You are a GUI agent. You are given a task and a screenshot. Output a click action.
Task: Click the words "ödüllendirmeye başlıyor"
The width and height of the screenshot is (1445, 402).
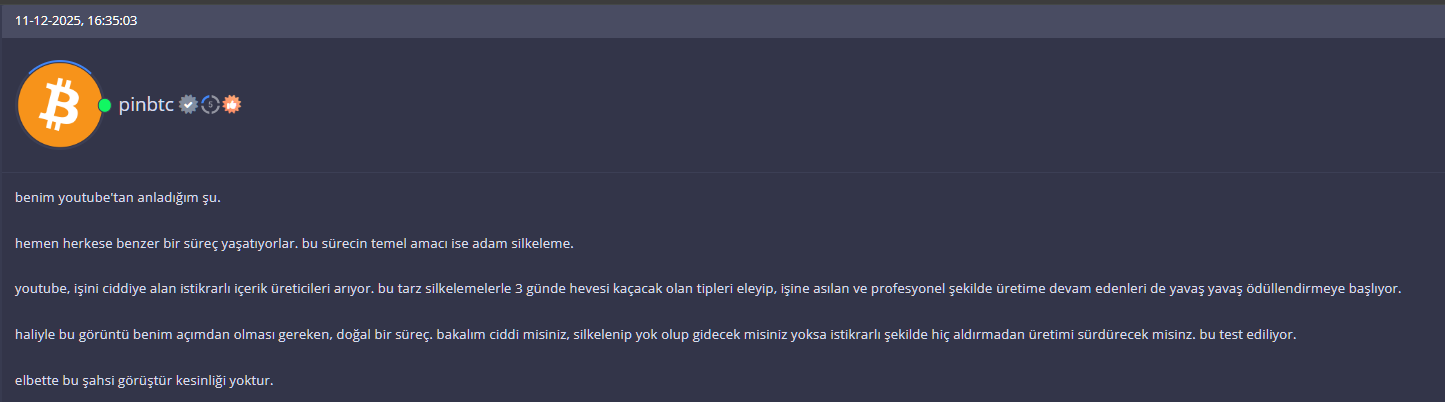(x=1322, y=289)
